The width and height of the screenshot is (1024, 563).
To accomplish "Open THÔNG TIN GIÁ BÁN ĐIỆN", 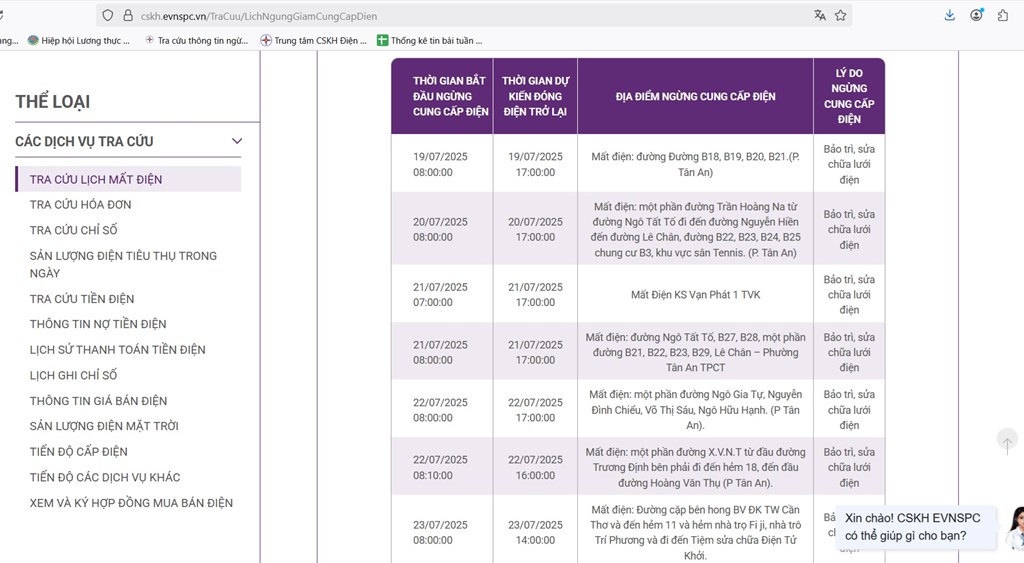I will click(98, 400).
